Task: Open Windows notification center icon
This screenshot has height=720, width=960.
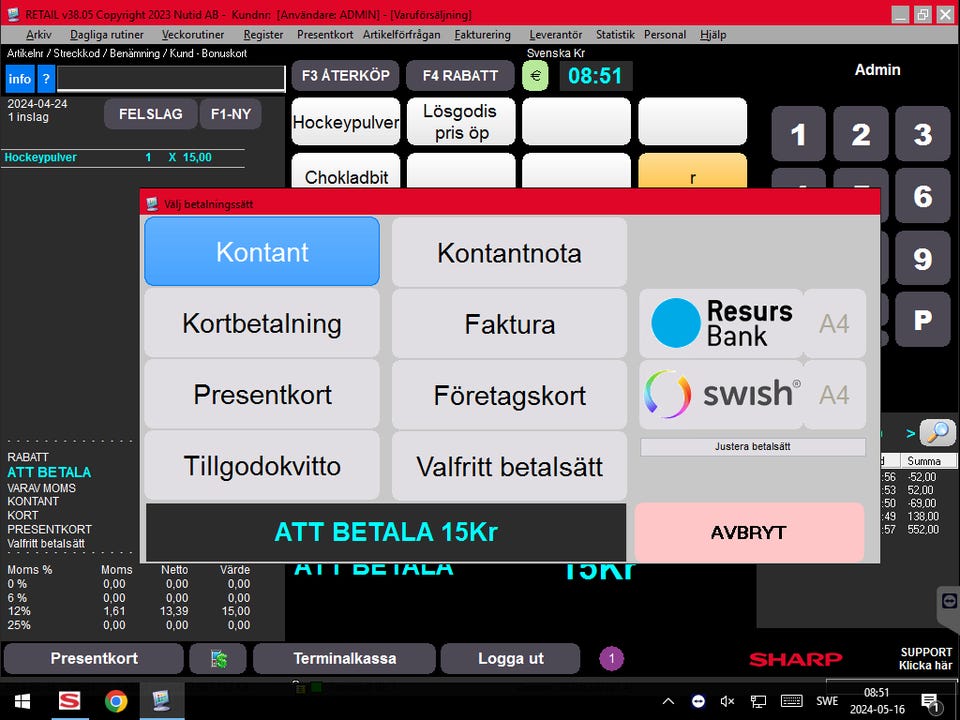Action: coord(931,703)
